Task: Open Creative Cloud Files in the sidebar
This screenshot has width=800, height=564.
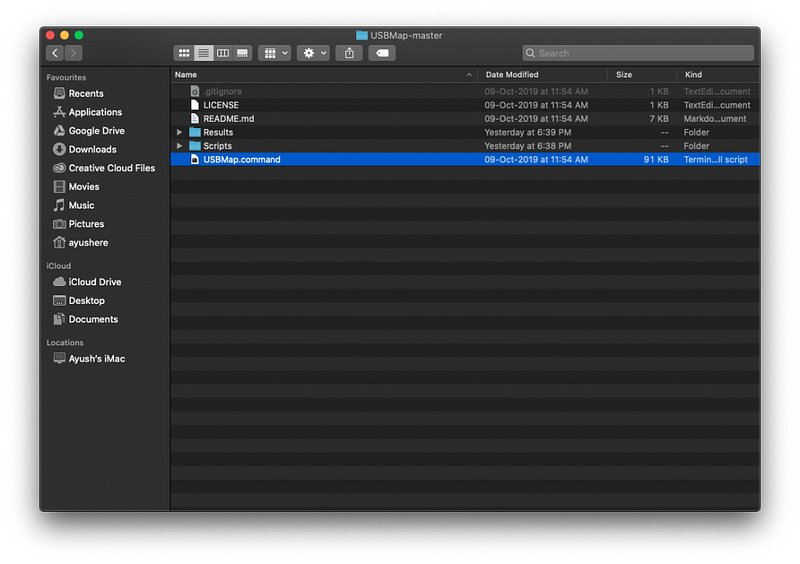Action: pyautogui.click(x=104, y=168)
